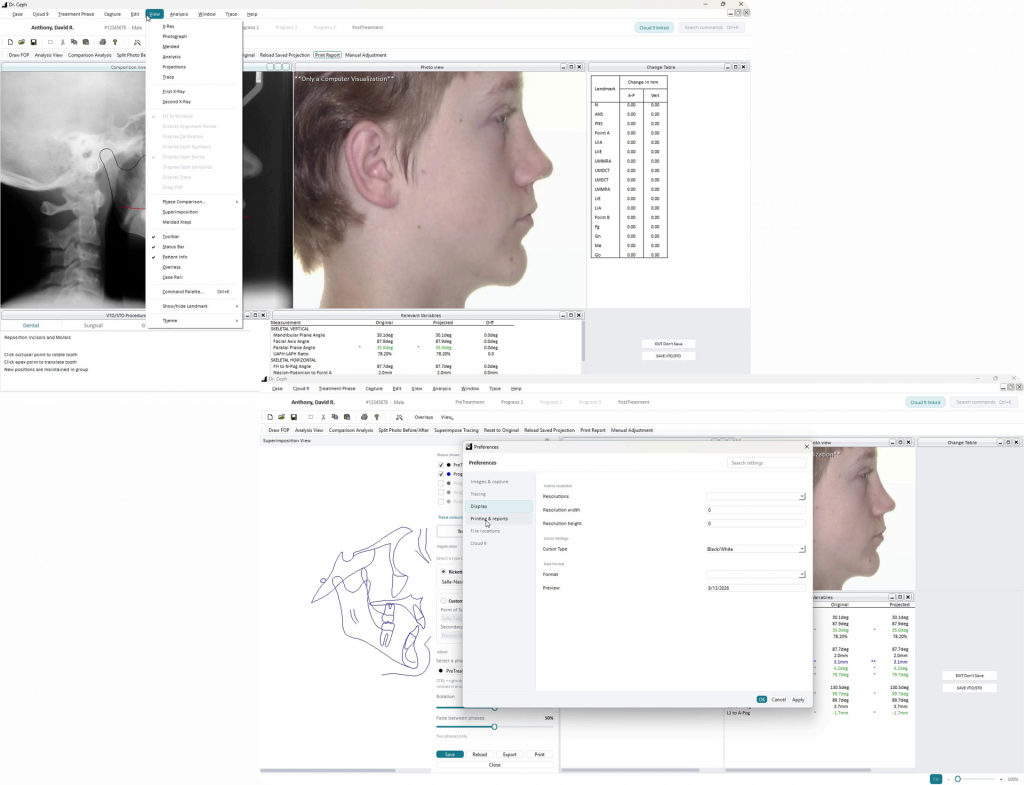Toggle third phase checkbox in Superimposition View

click(x=441, y=483)
